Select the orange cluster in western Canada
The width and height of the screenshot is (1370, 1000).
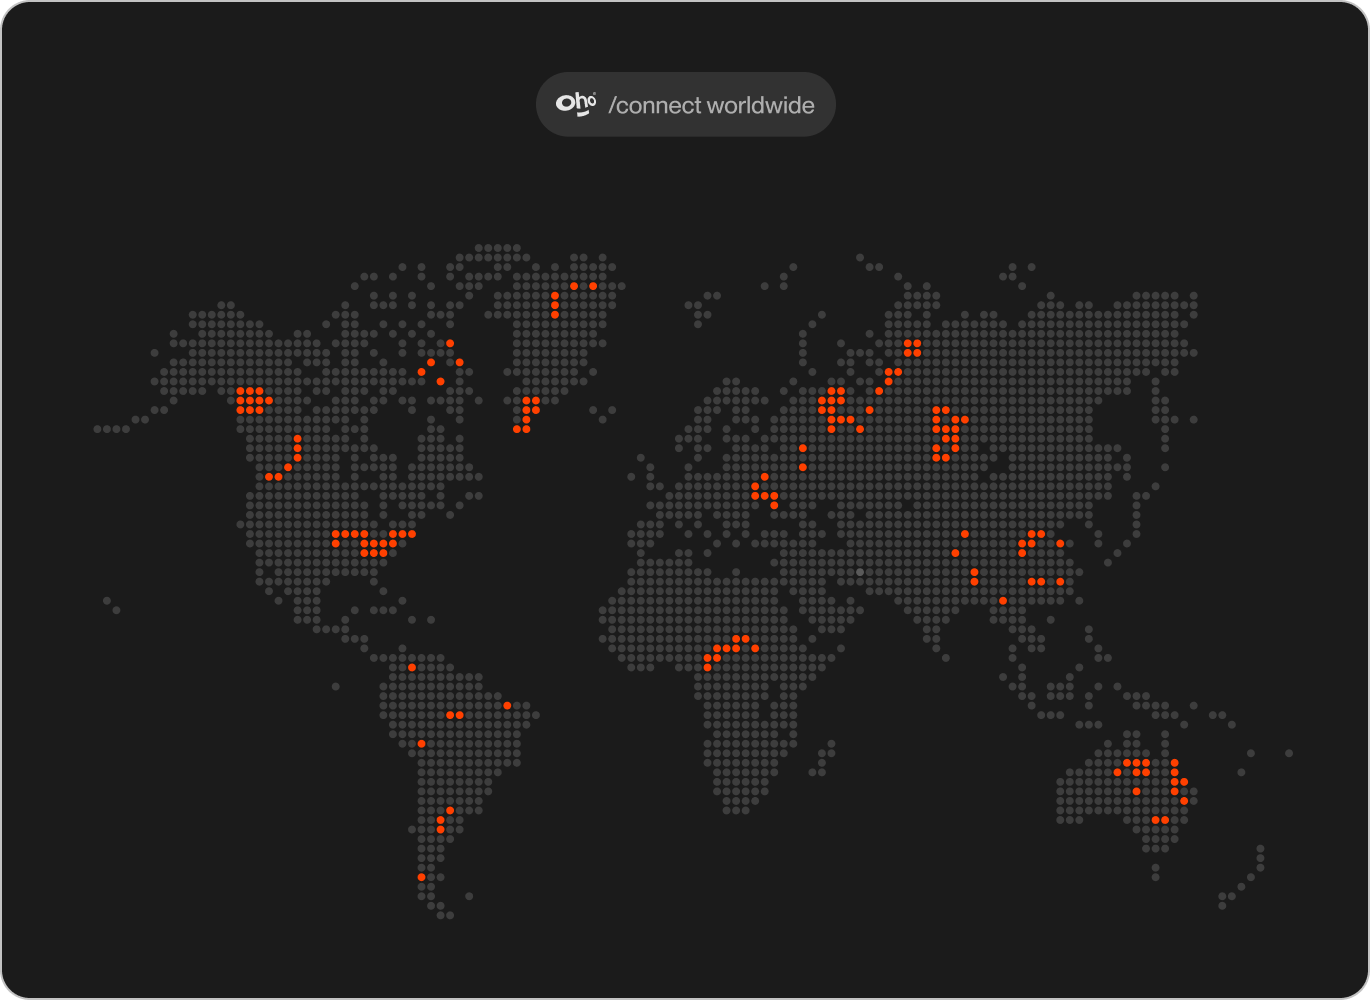(x=250, y=400)
